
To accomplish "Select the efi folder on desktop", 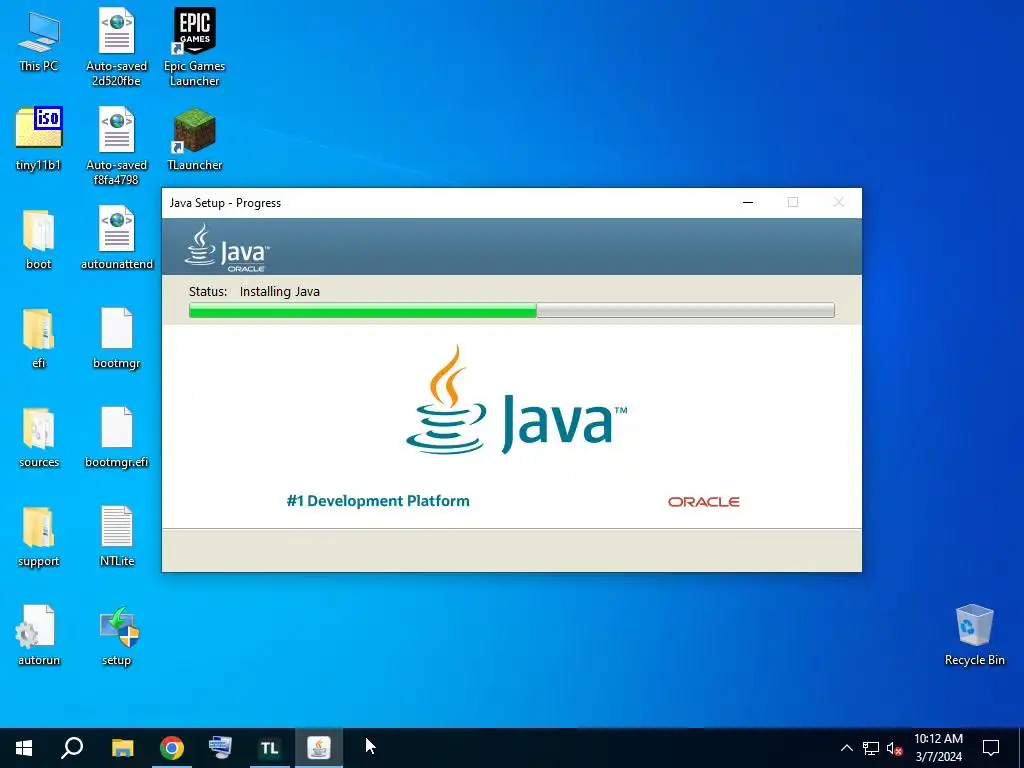I will click(39, 338).
